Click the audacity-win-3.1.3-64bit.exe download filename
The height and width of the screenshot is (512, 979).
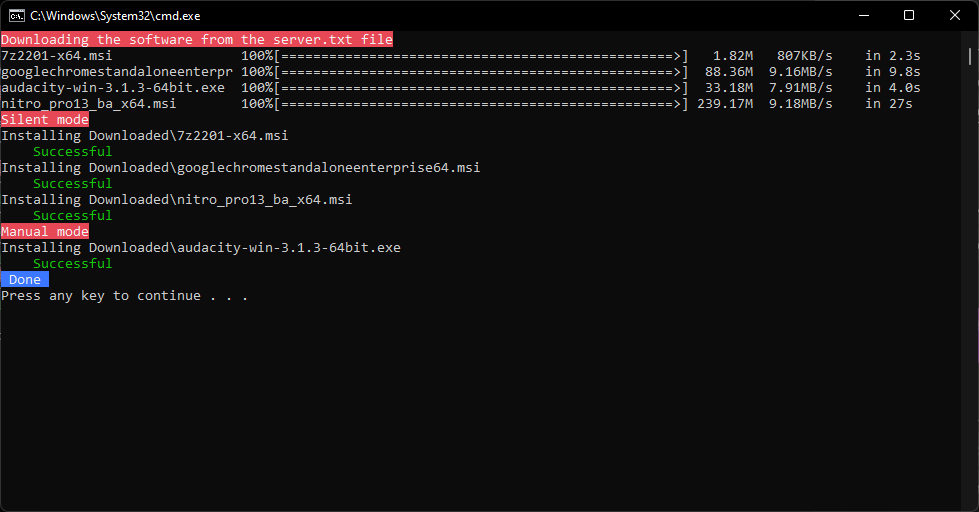[113, 88]
